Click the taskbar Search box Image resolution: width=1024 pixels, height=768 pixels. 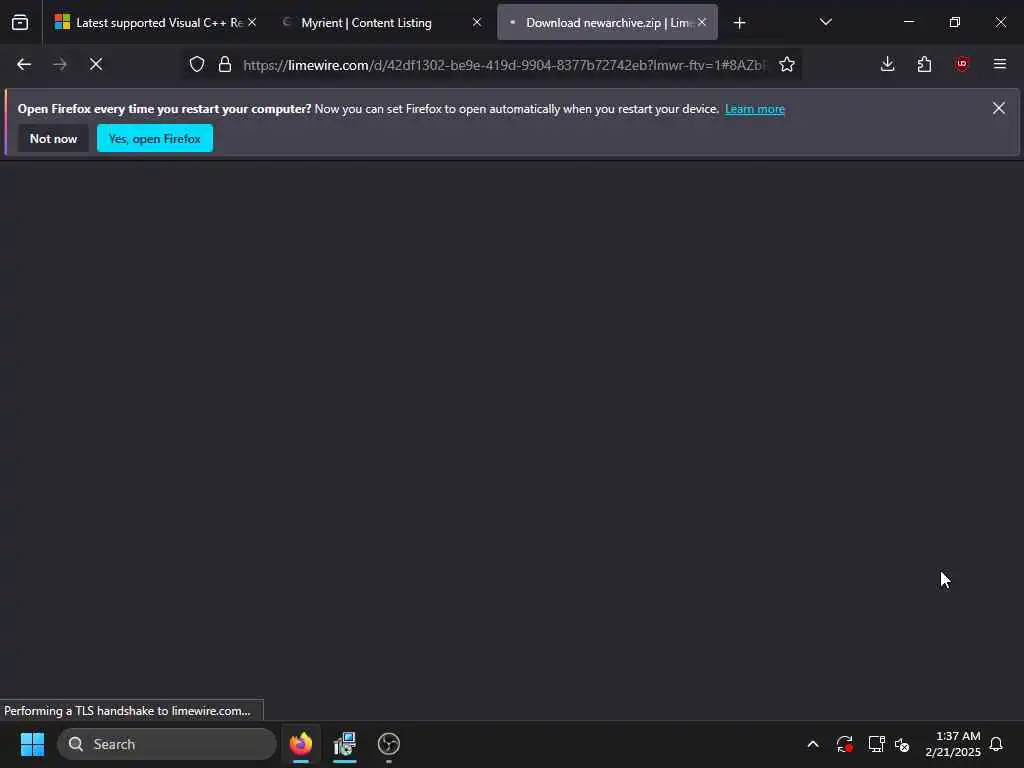167,744
